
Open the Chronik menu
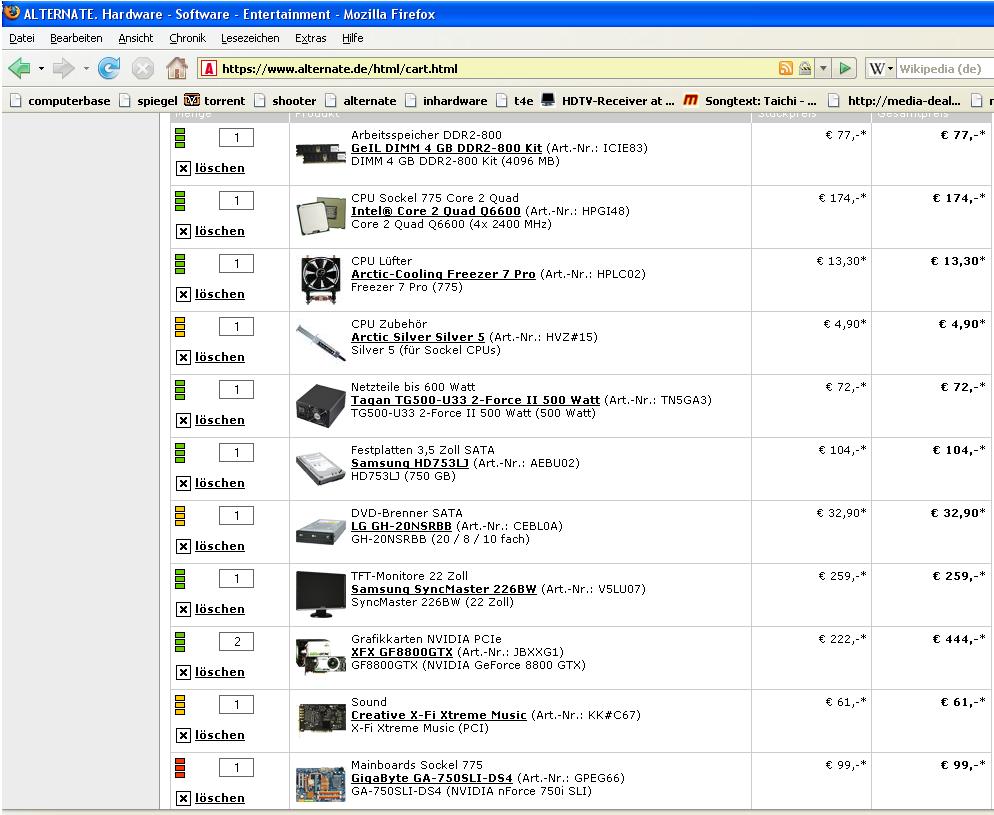[188, 38]
